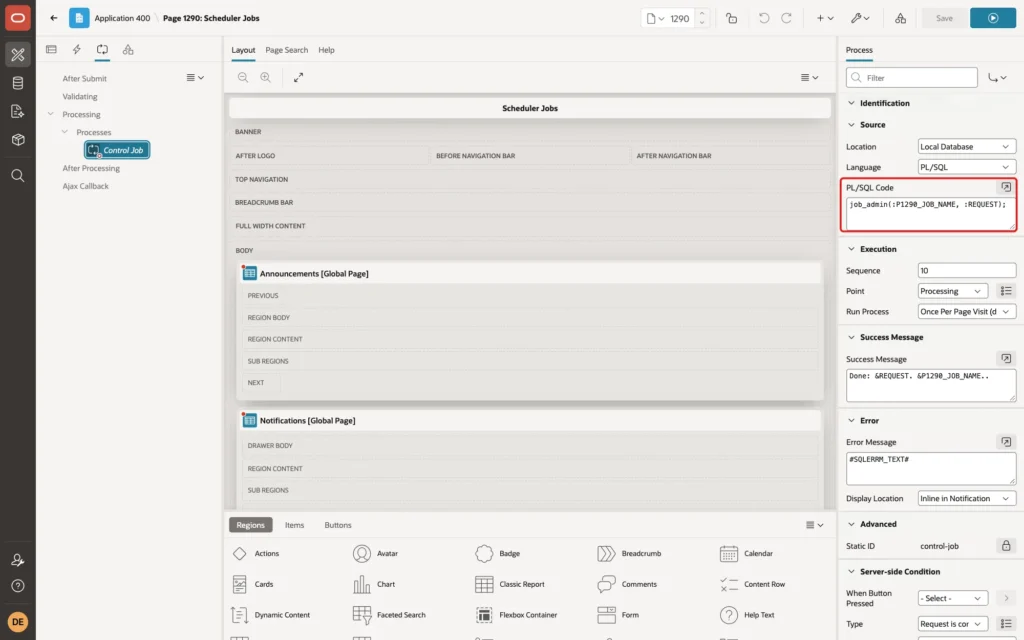The width and height of the screenshot is (1024, 640).
Task: Open condition Type dropdown
Action: point(952,624)
